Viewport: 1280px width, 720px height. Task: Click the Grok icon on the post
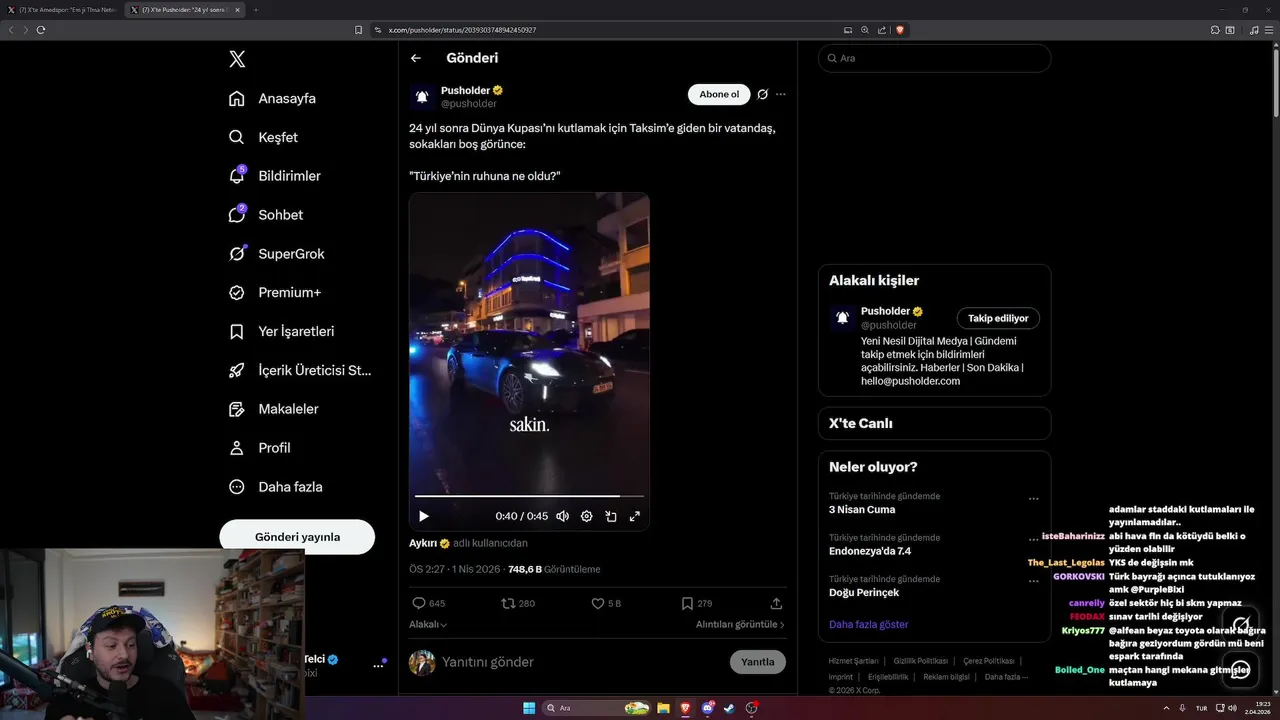tap(762, 94)
